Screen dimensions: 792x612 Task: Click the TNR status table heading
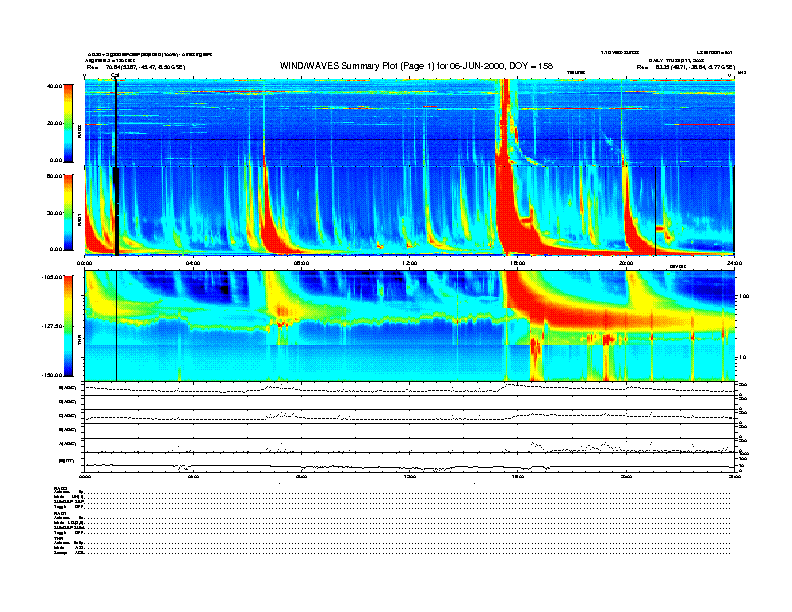pos(58,539)
